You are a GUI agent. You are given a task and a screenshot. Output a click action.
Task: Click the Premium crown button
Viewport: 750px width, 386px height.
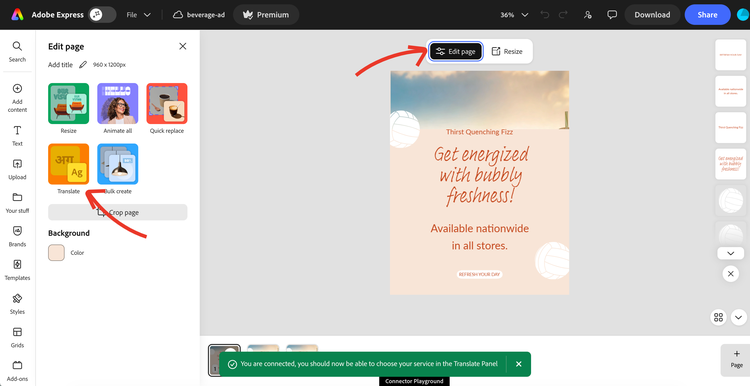coord(266,15)
